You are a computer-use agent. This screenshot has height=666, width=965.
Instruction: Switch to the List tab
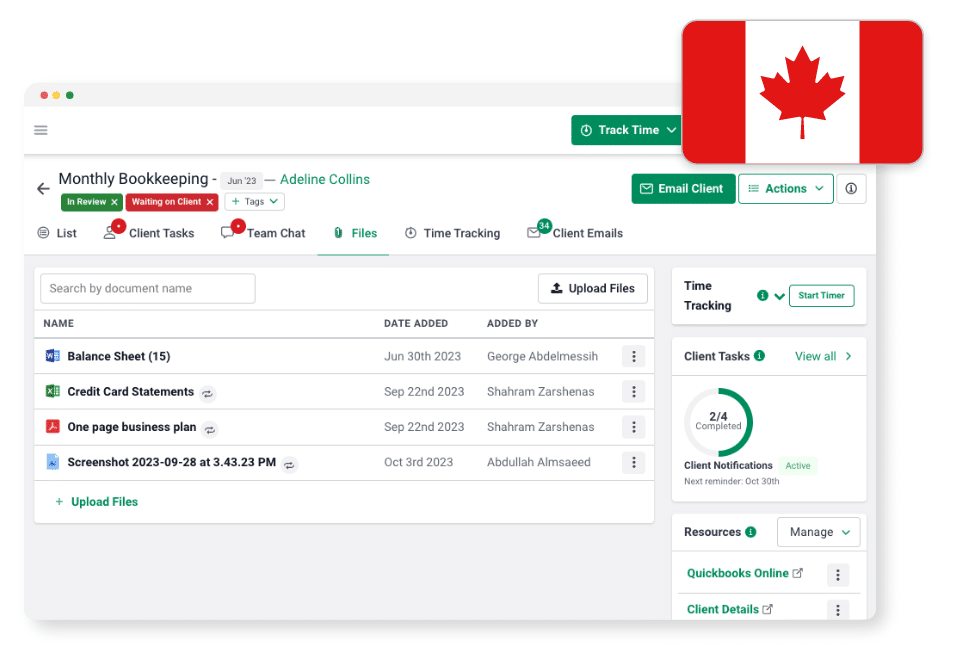[57, 233]
